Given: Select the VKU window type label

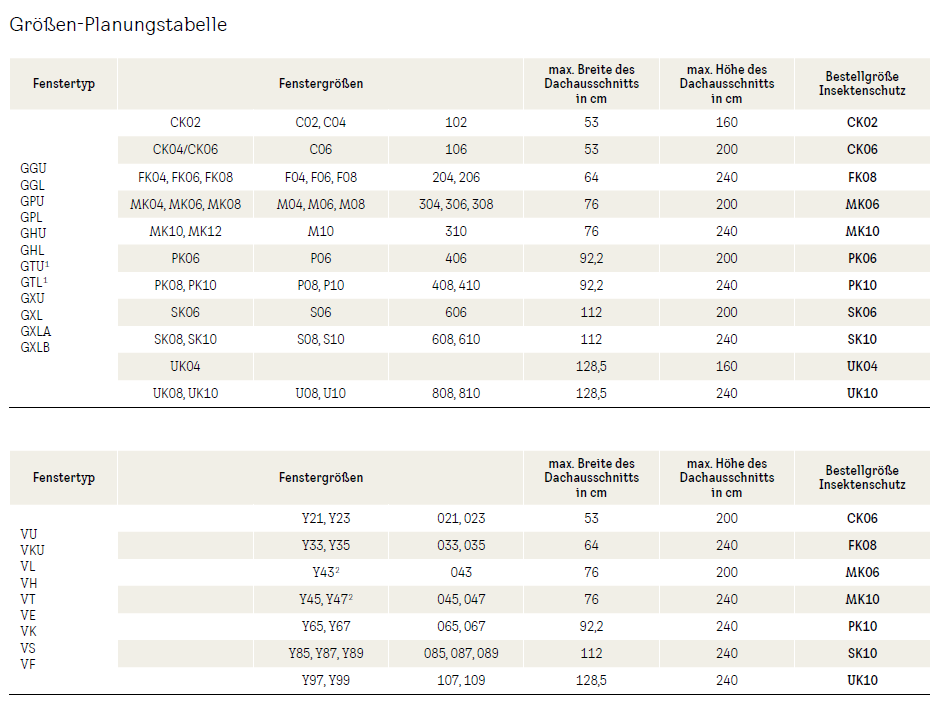Looking at the screenshot, I should 32,550.
